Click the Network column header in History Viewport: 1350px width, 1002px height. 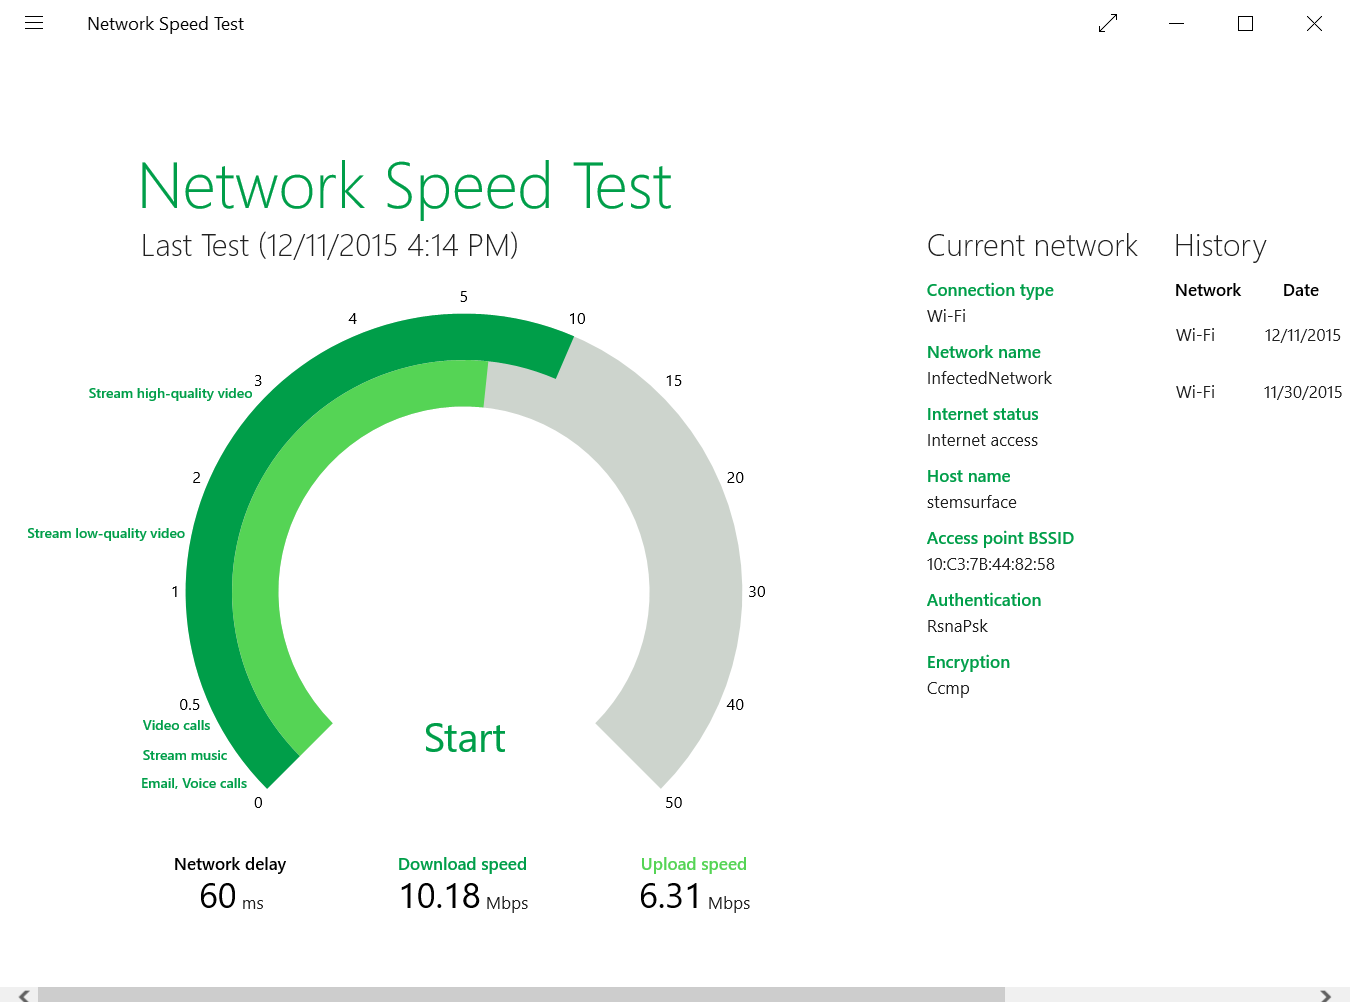1207,290
